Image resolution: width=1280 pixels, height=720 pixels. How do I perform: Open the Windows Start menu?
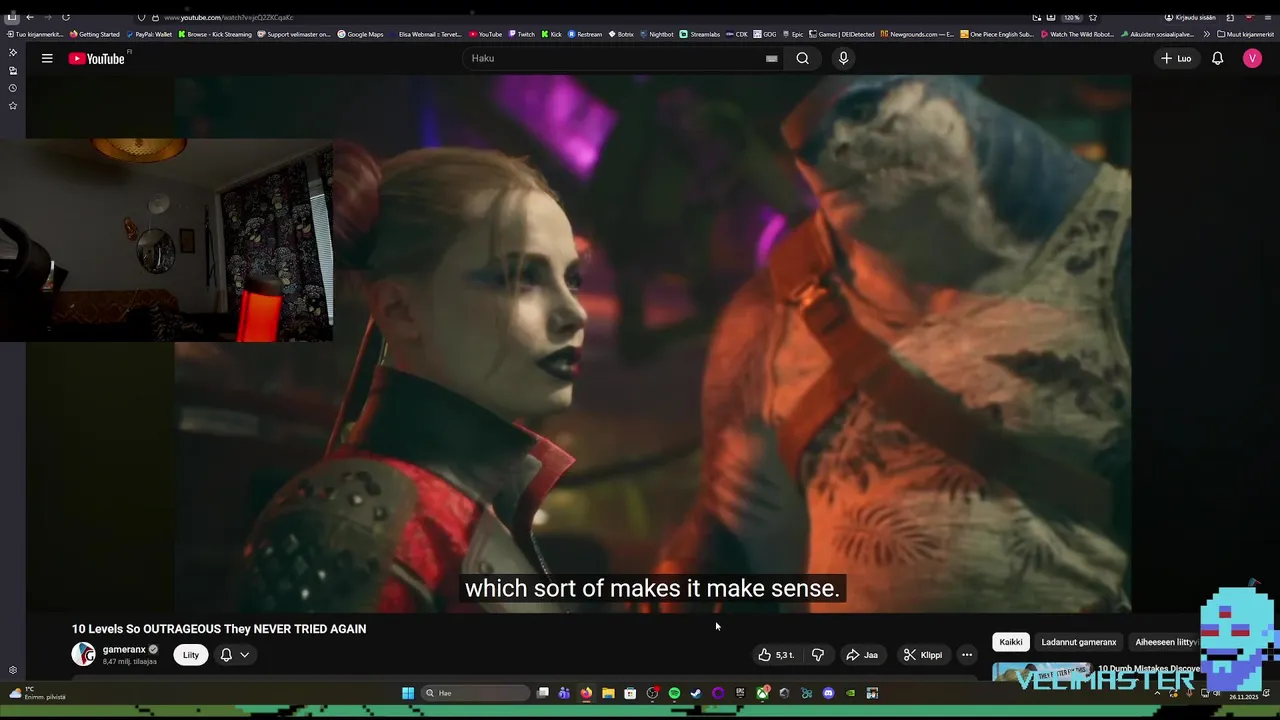(408, 693)
